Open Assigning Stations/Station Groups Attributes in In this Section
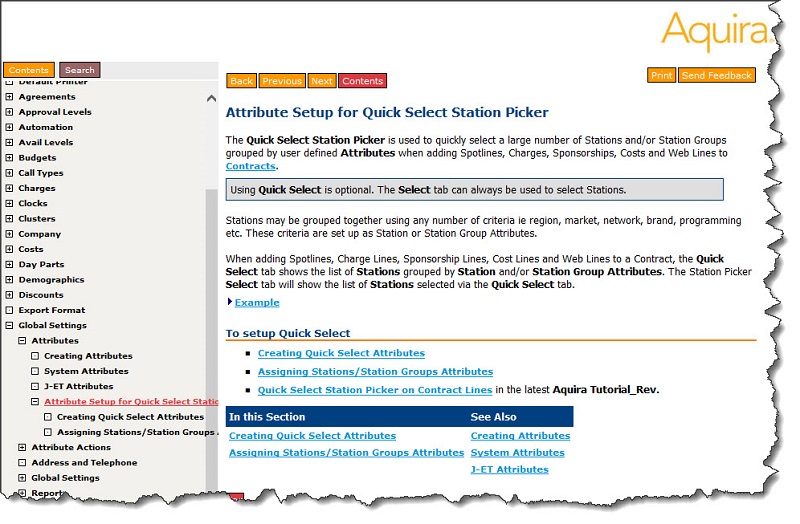 tap(346, 453)
